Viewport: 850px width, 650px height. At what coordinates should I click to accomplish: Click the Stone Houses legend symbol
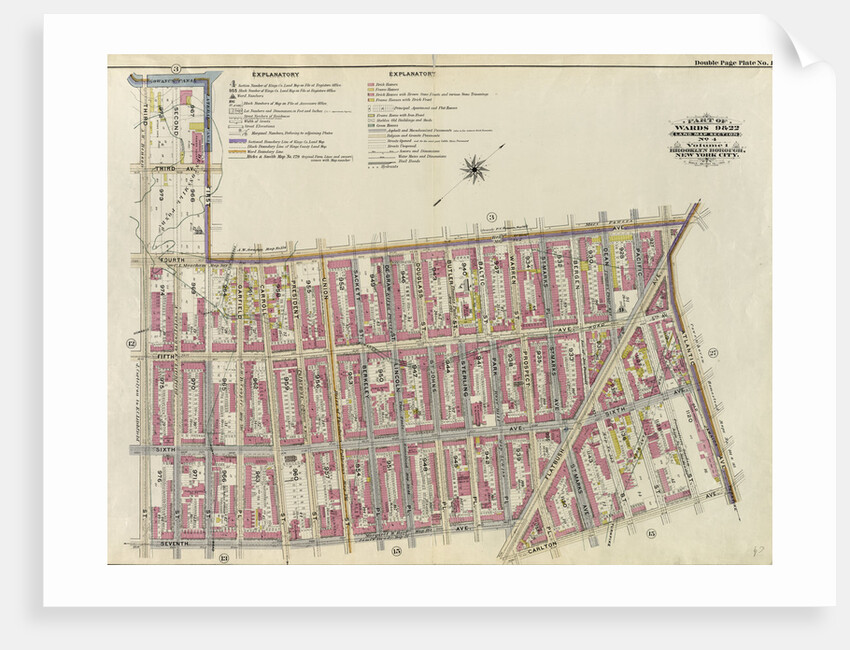[x=369, y=93]
